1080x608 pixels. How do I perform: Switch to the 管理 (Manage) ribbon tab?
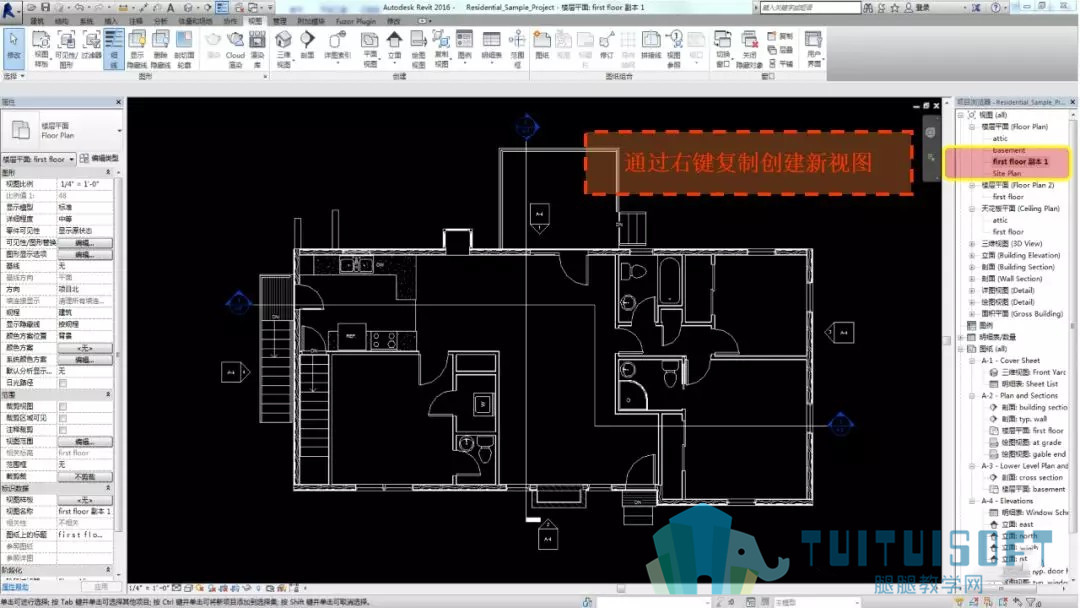280,21
